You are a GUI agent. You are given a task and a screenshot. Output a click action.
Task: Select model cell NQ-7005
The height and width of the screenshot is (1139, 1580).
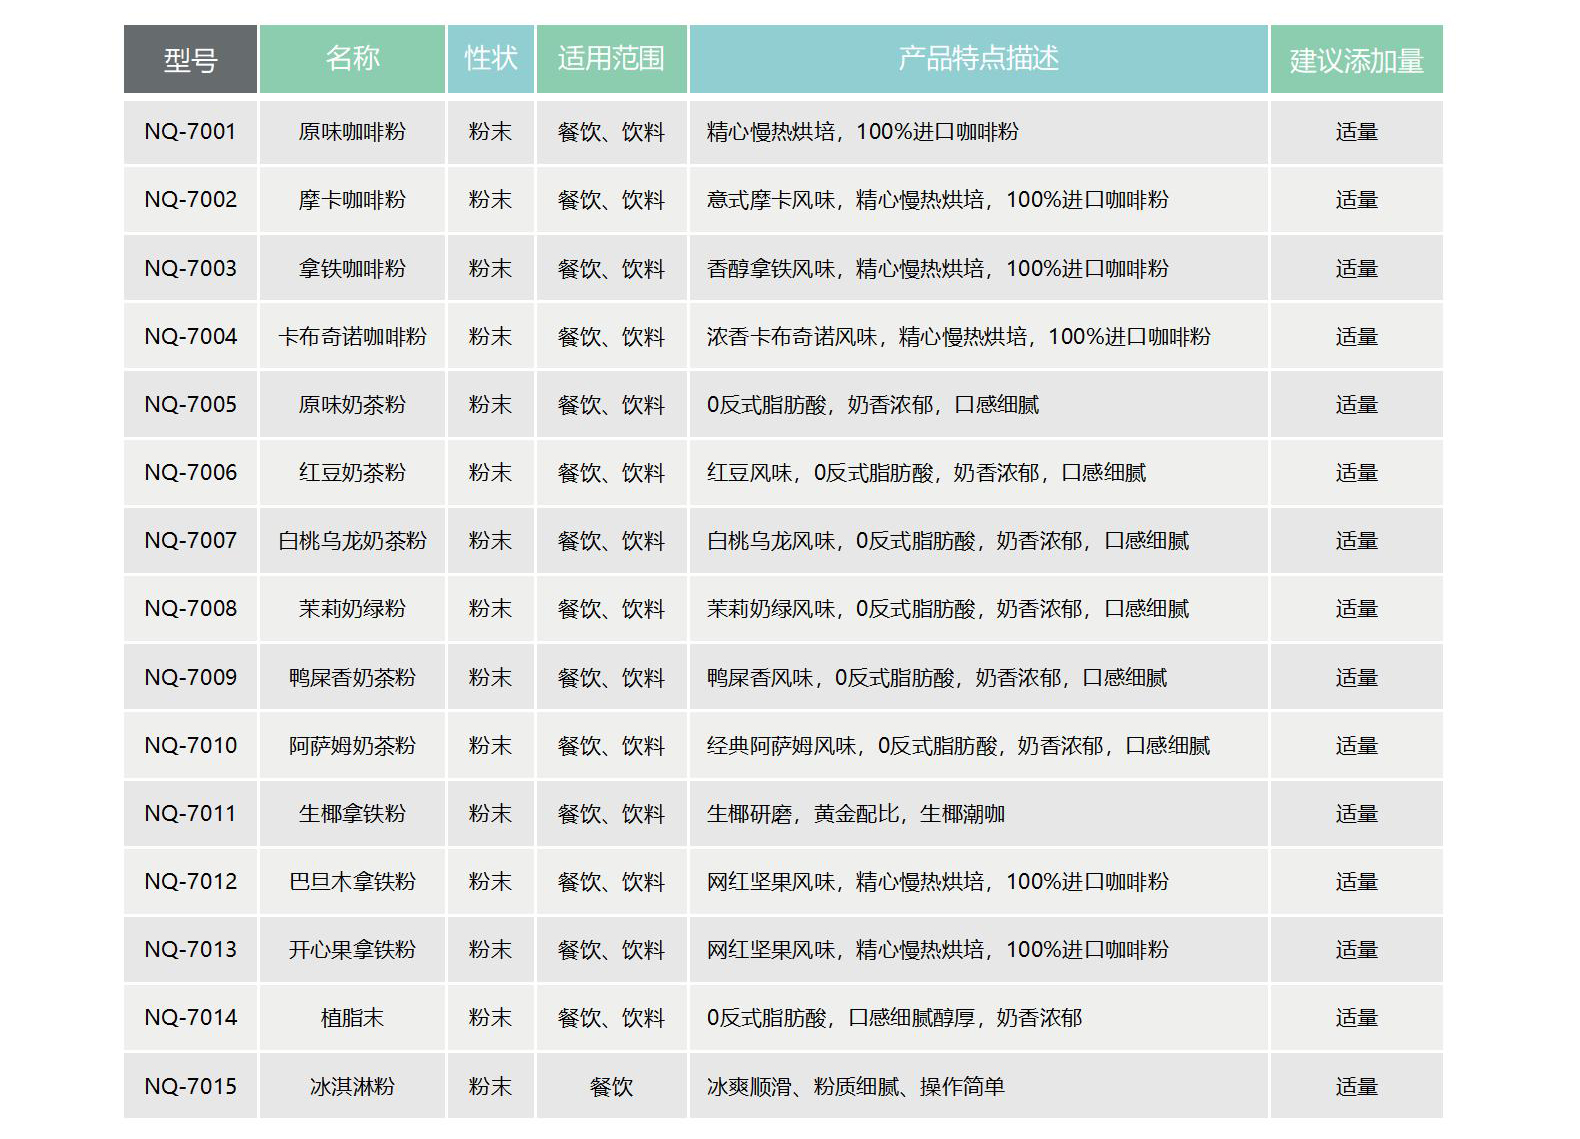pyautogui.click(x=190, y=404)
